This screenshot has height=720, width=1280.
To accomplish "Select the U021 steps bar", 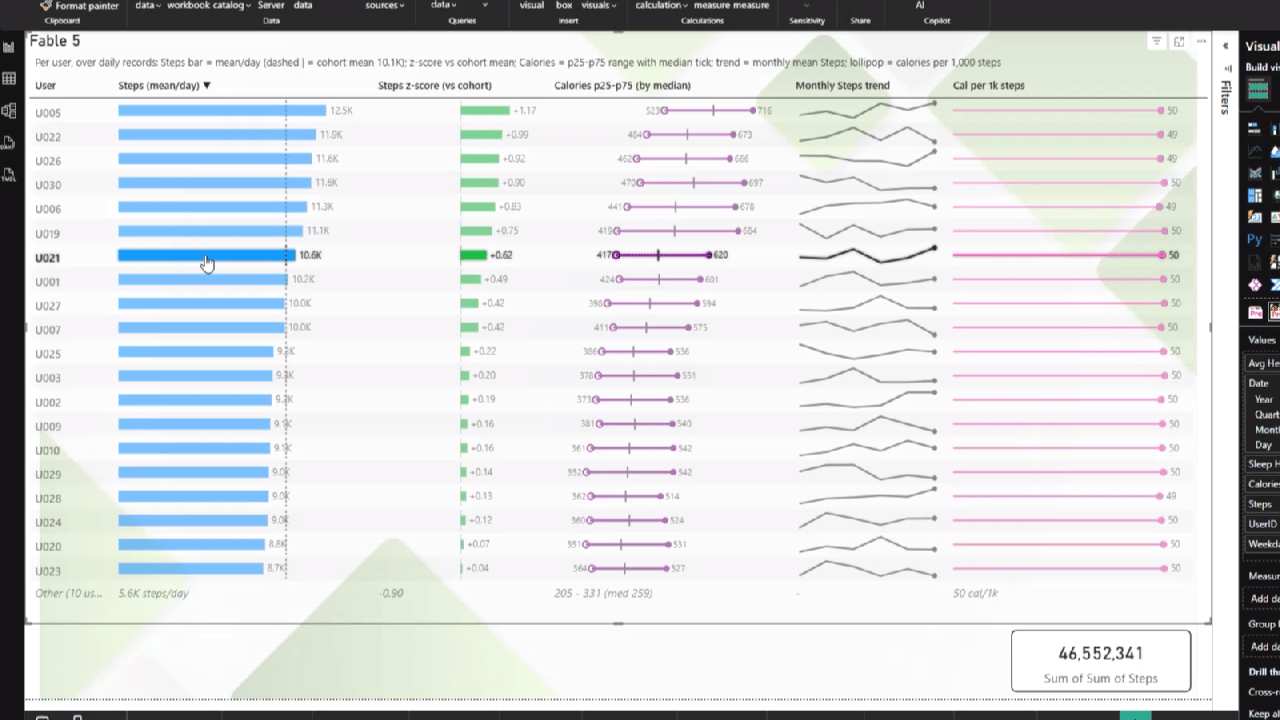I will (x=206, y=255).
